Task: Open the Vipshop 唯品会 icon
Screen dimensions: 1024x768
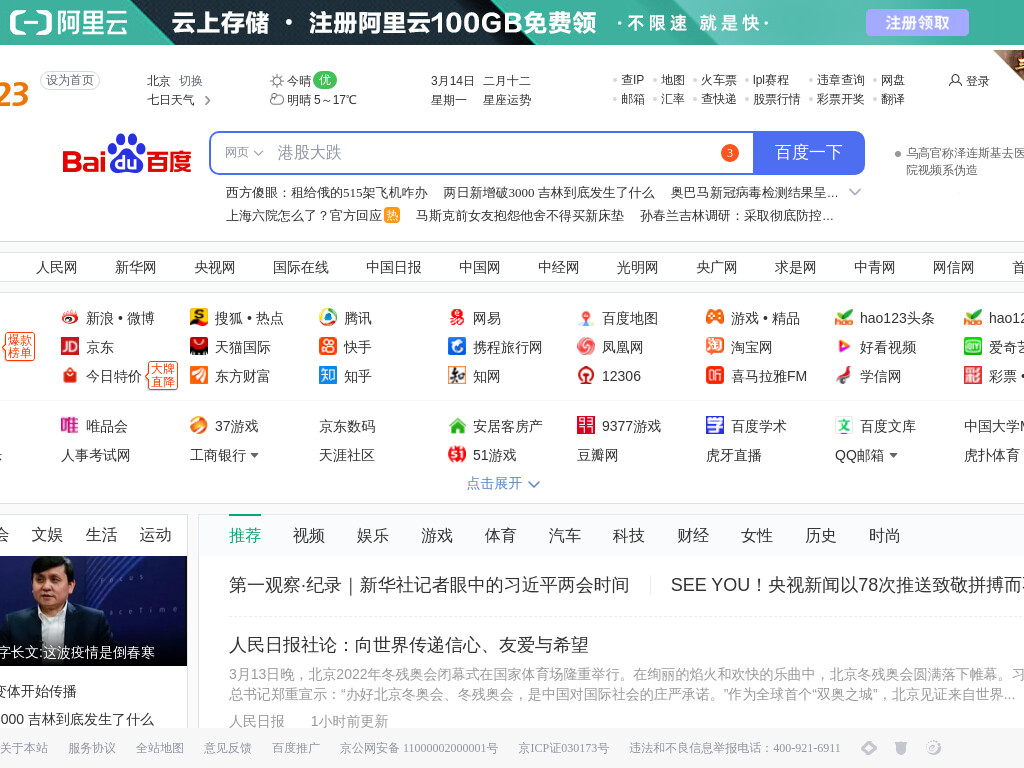Action: pos(70,425)
